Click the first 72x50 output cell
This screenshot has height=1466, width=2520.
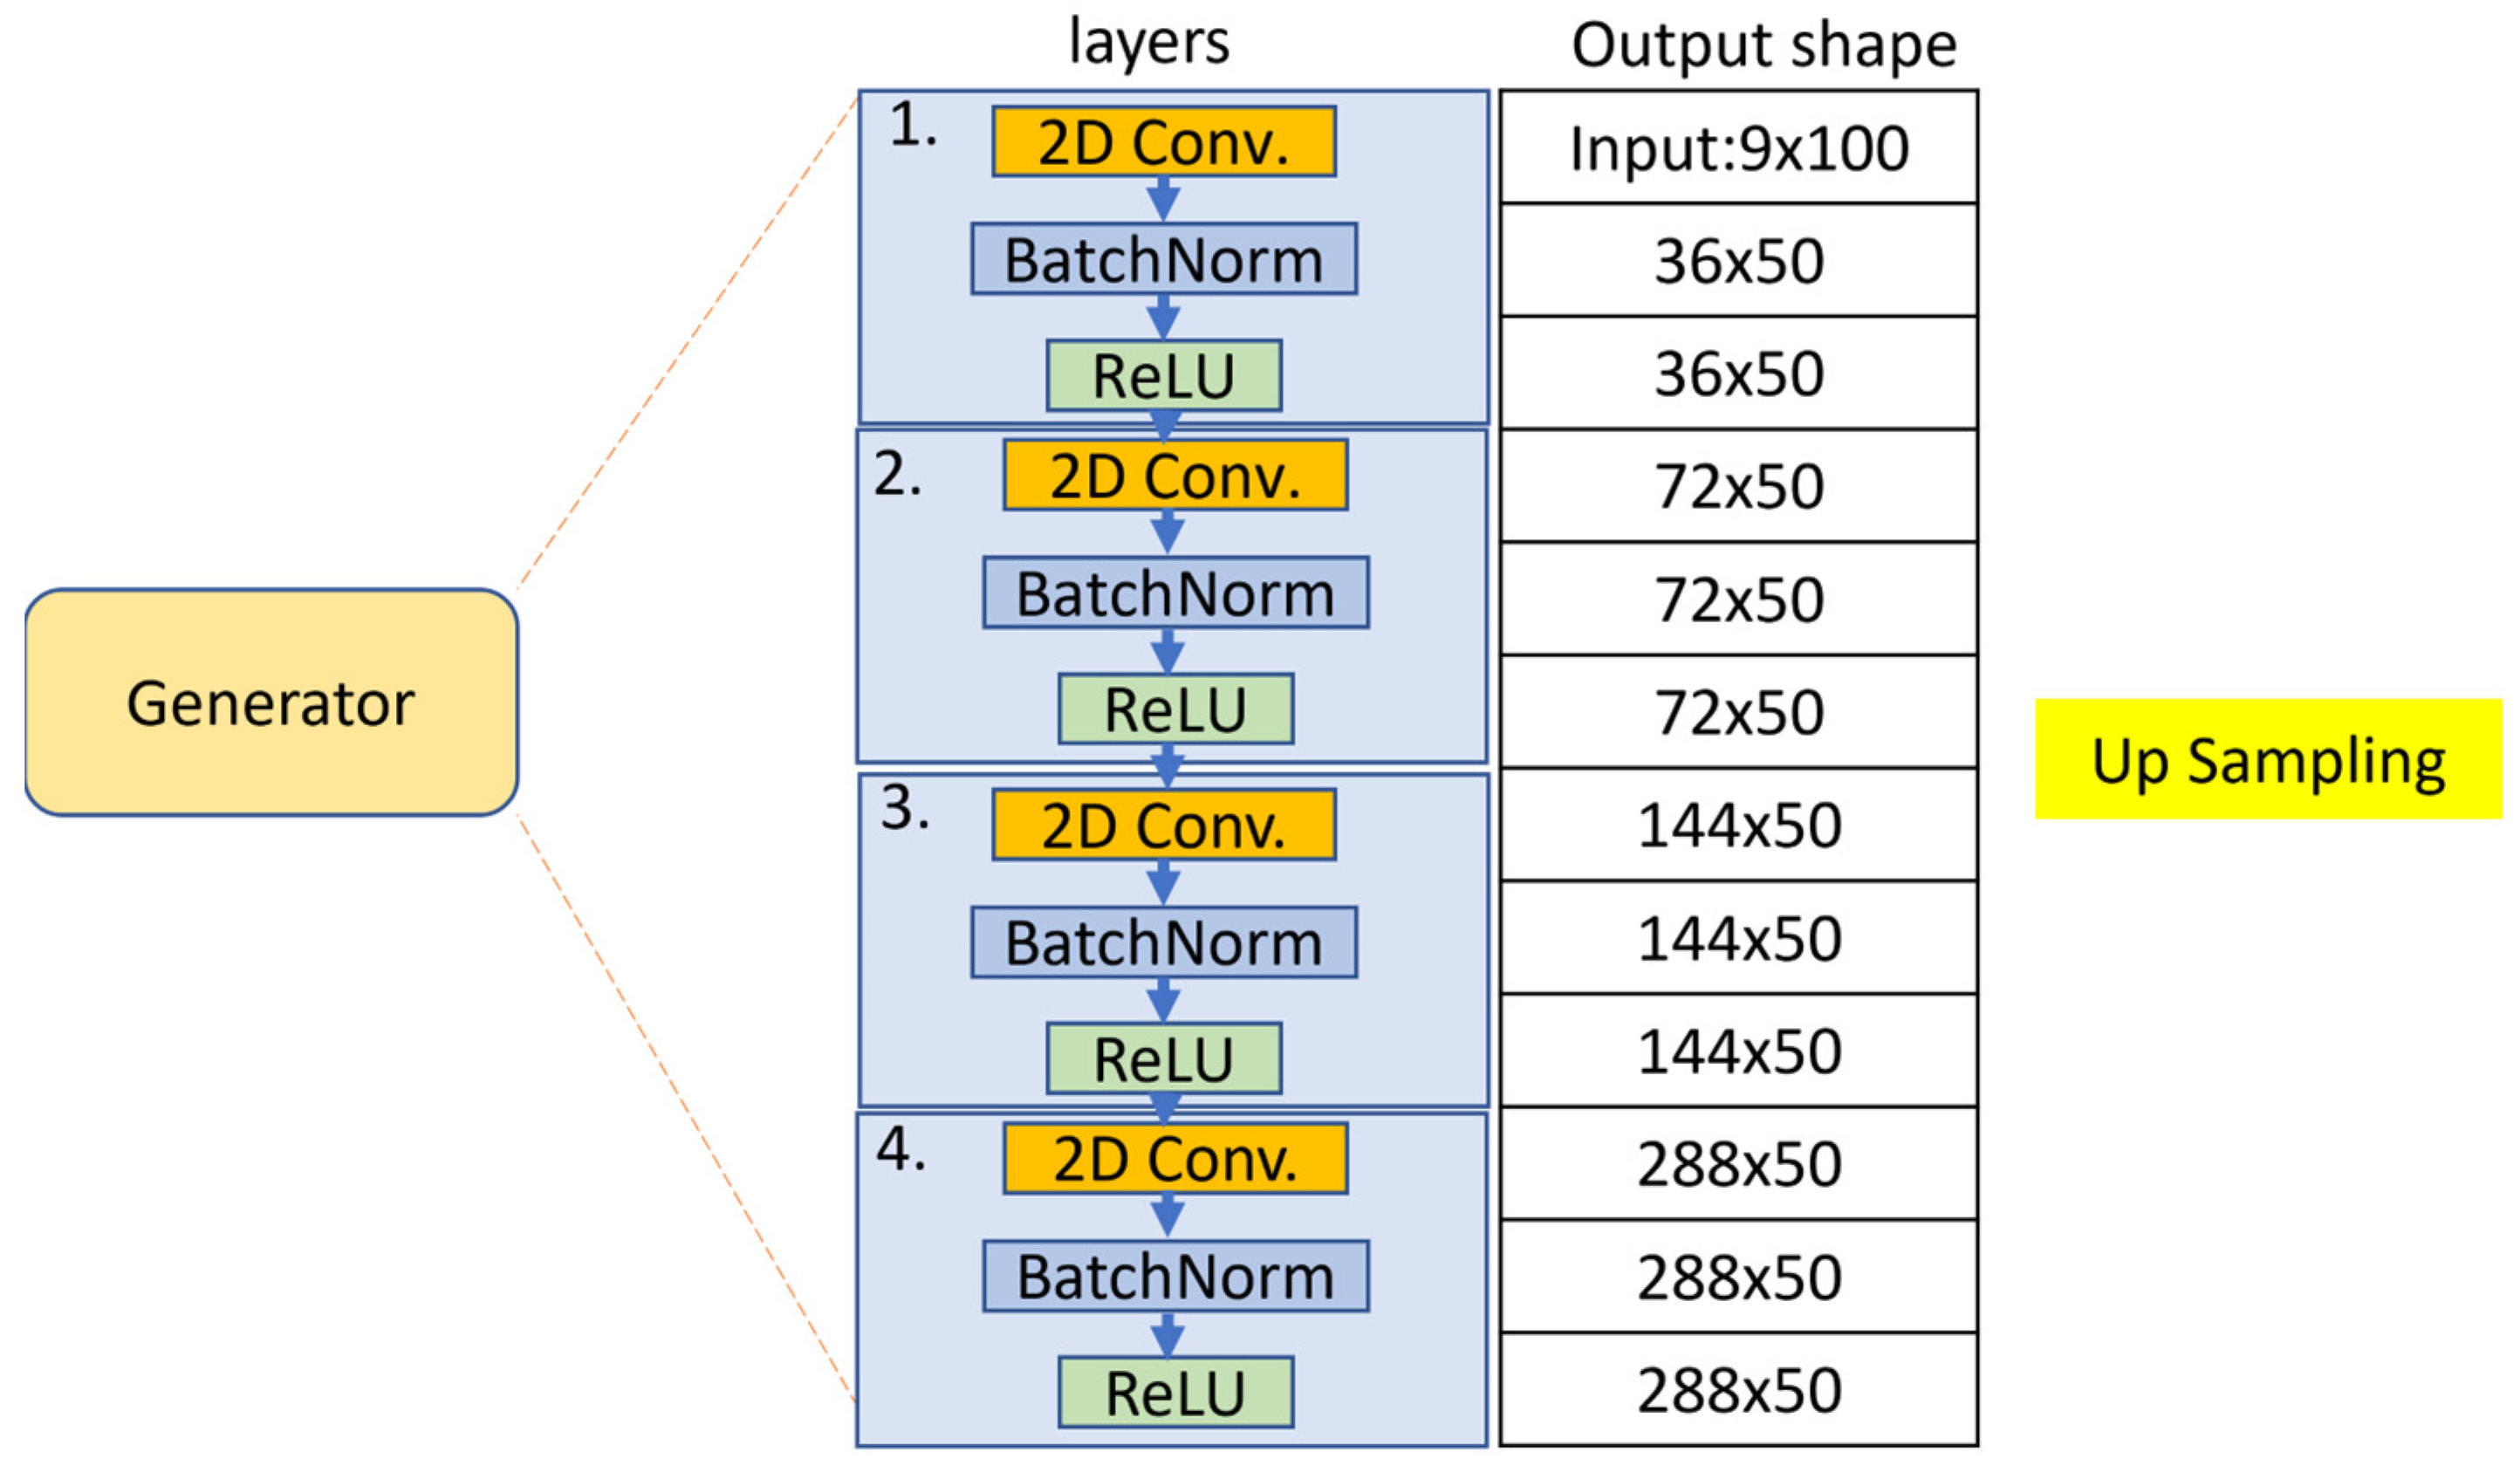pyautogui.click(x=1738, y=487)
